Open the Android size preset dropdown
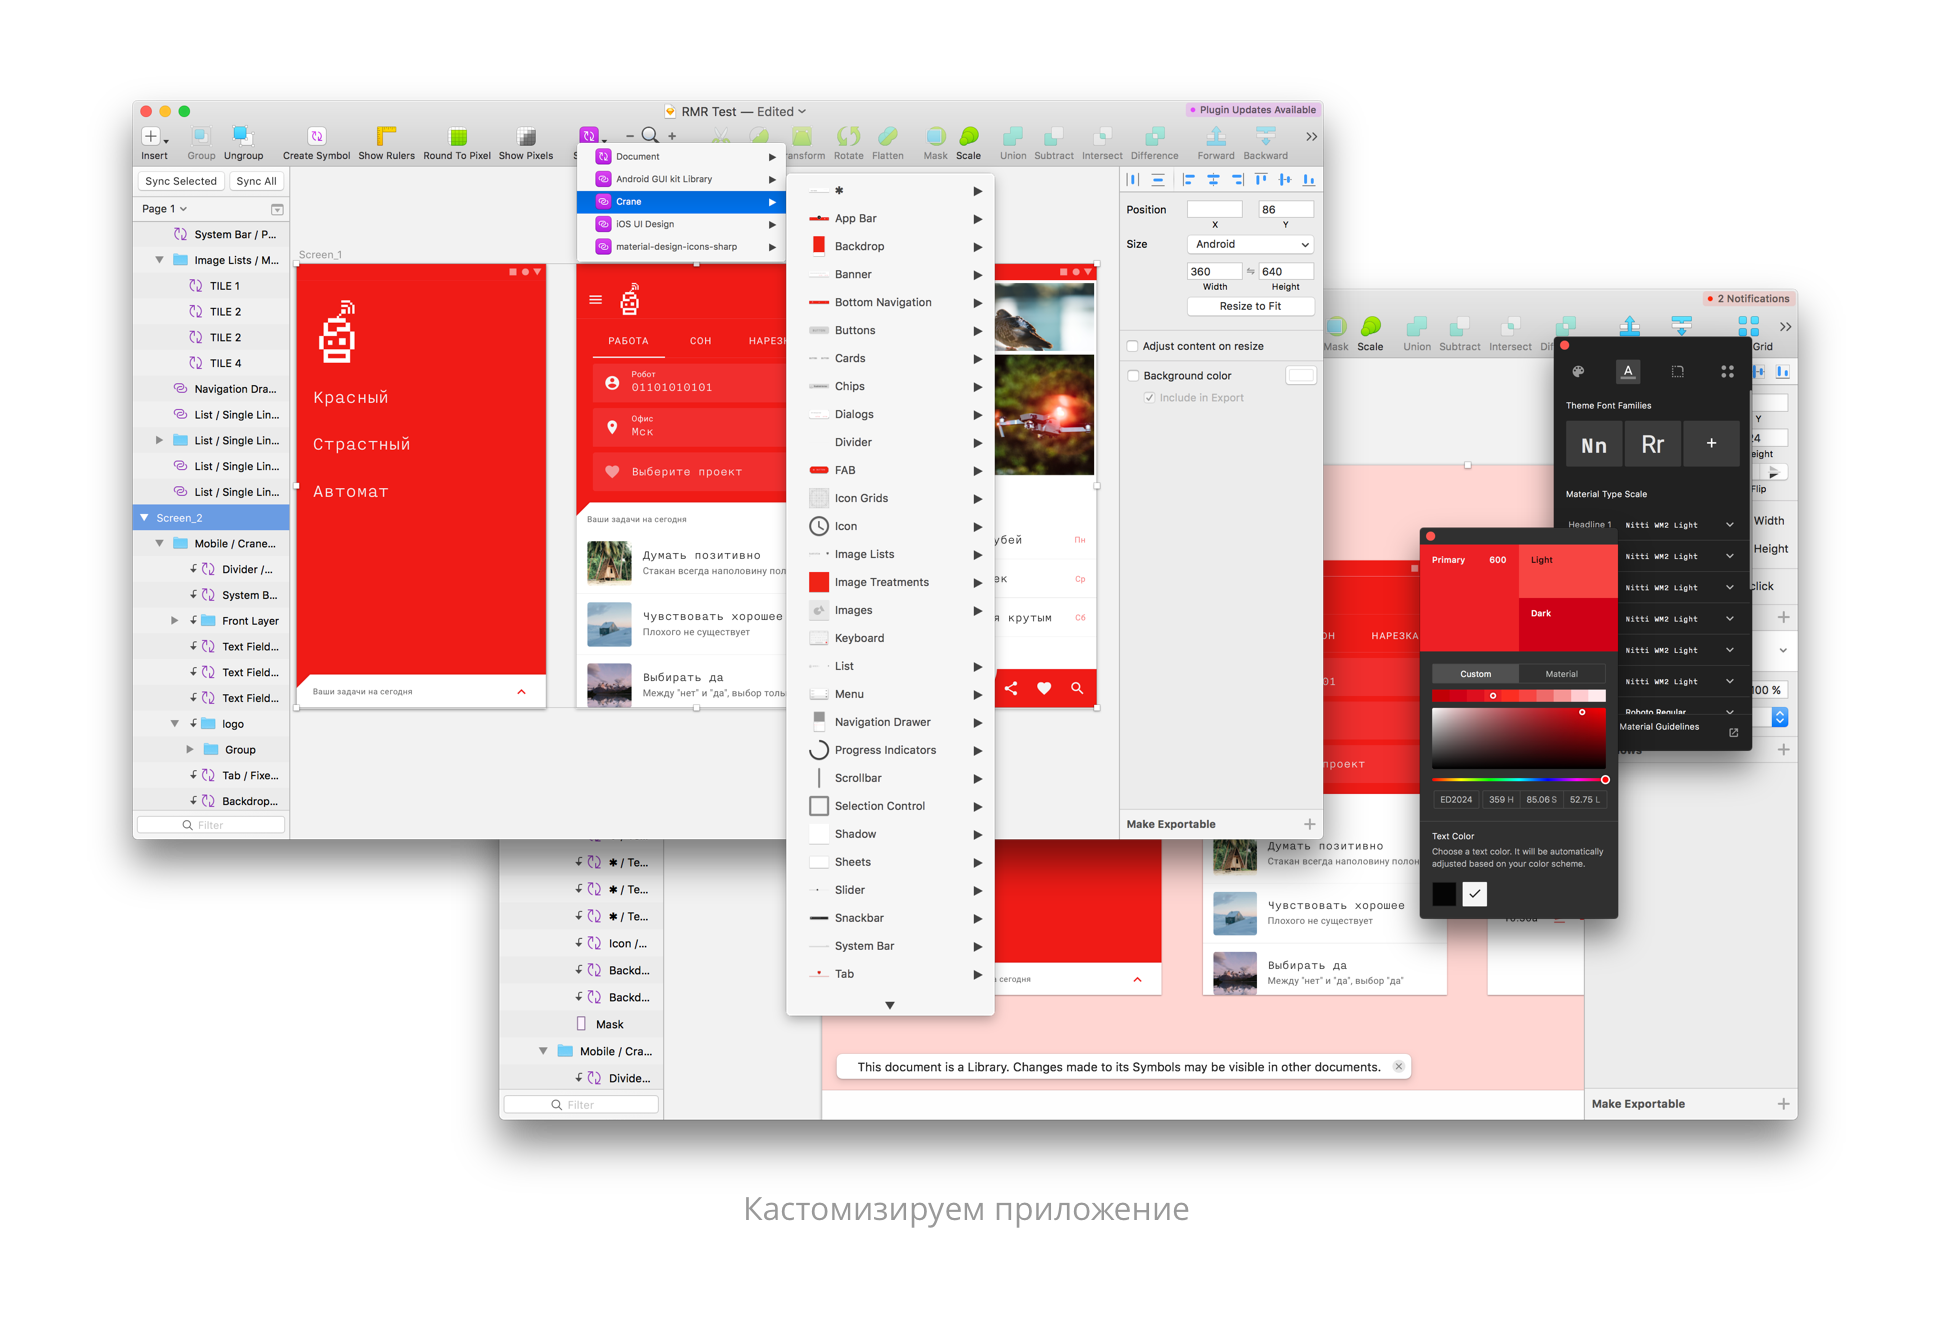 (x=1250, y=244)
